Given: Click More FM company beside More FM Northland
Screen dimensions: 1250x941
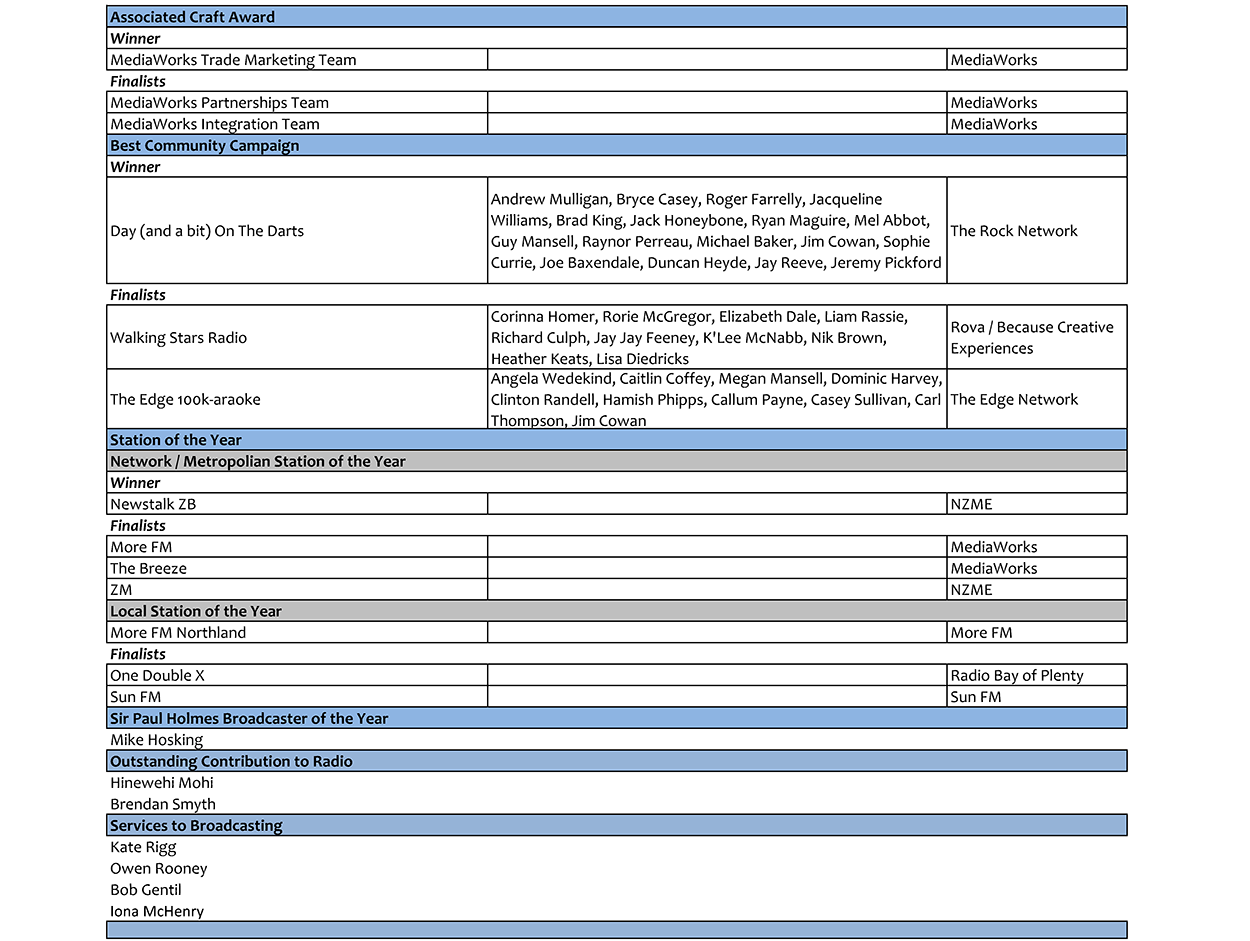Looking at the screenshot, I should 1037,632.
